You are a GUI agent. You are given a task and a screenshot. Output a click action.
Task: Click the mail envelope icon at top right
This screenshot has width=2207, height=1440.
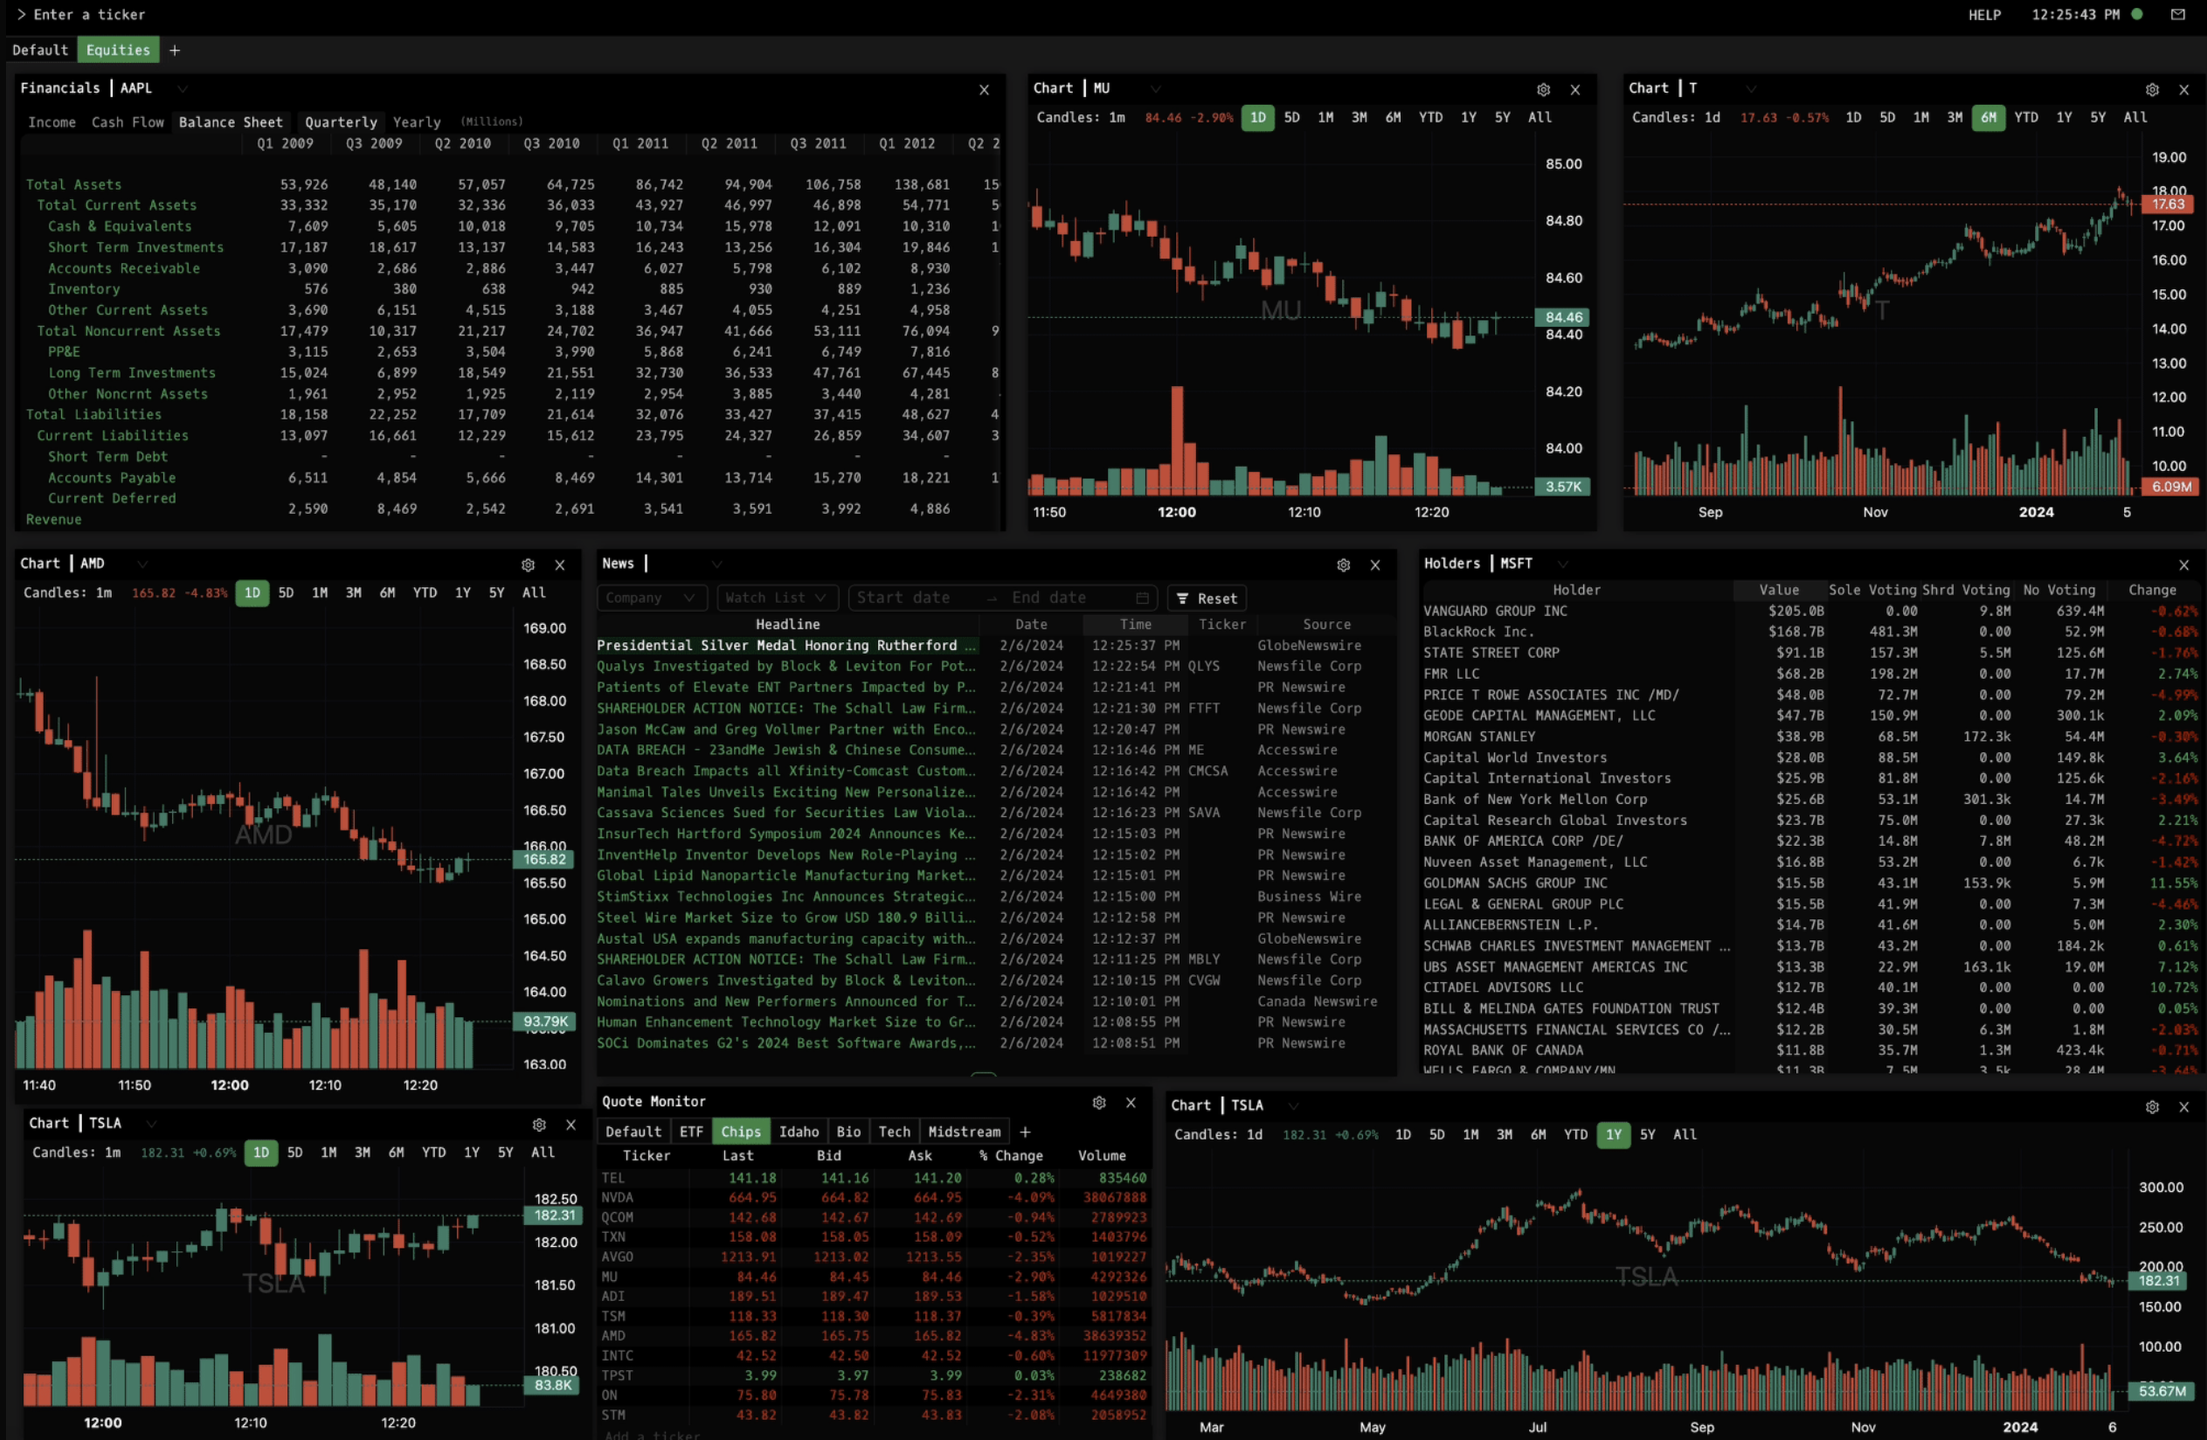pyautogui.click(x=2177, y=14)
